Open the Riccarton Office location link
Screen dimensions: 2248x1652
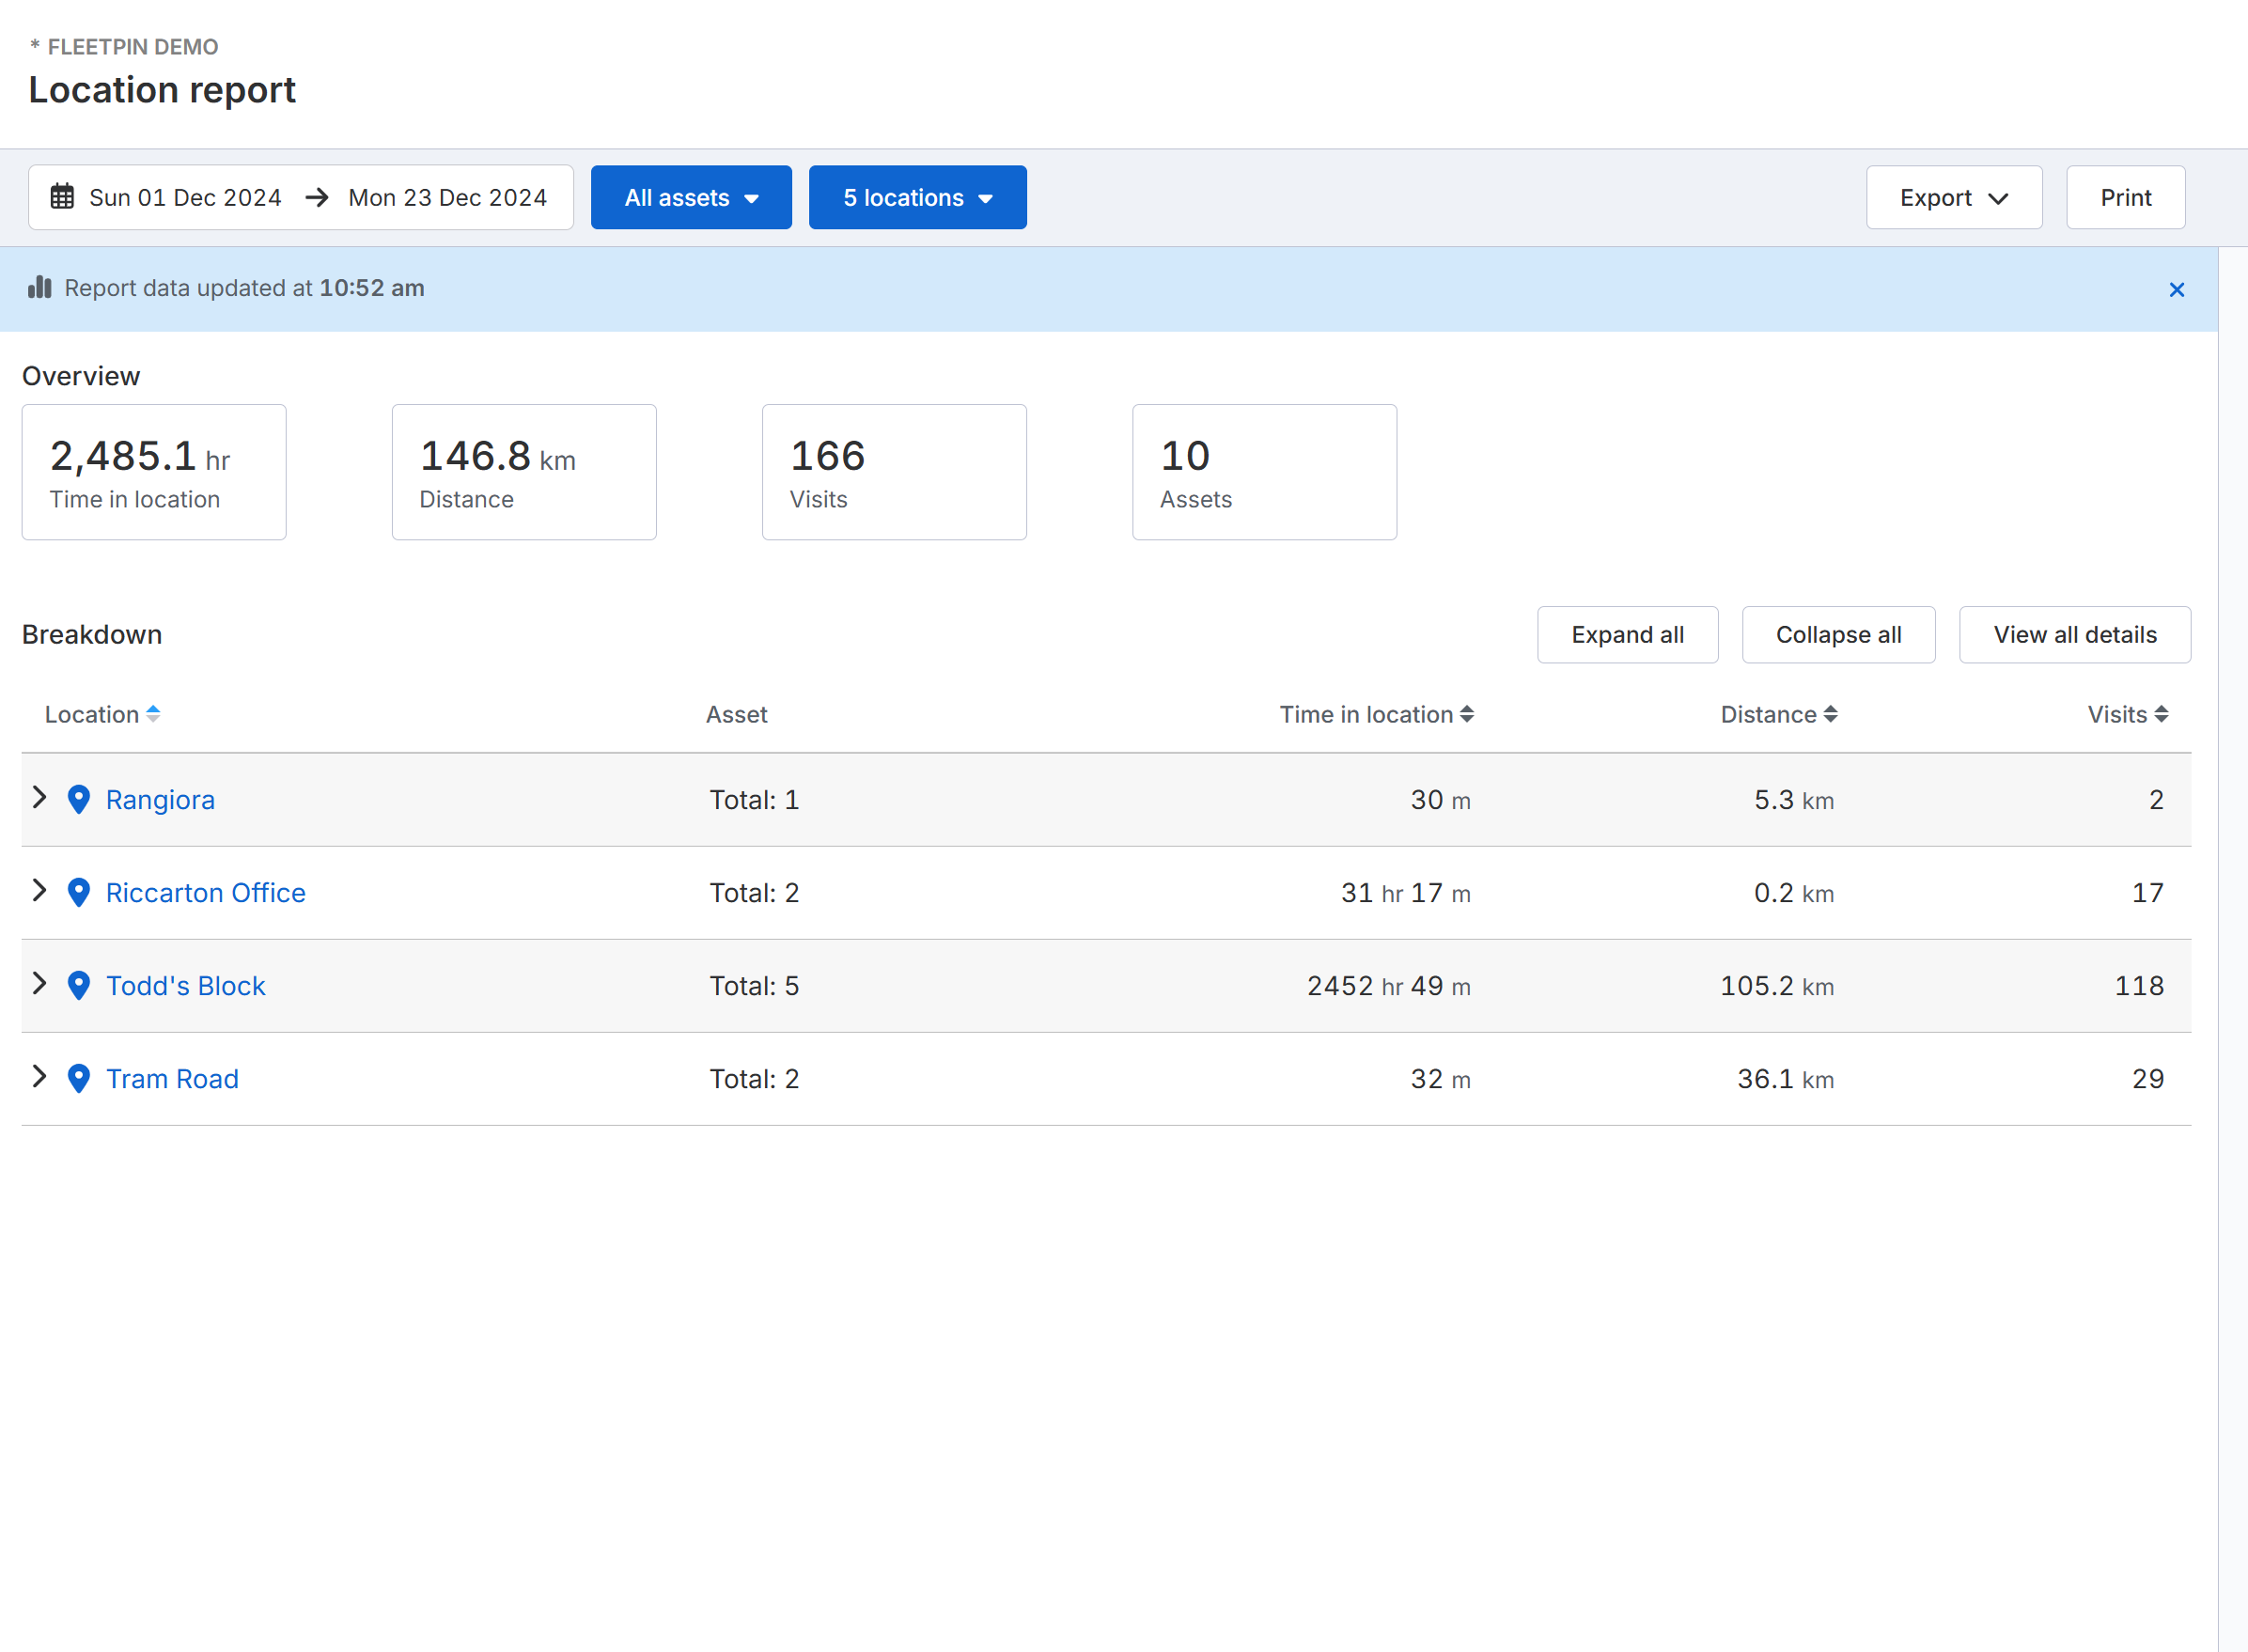[206, 893]
